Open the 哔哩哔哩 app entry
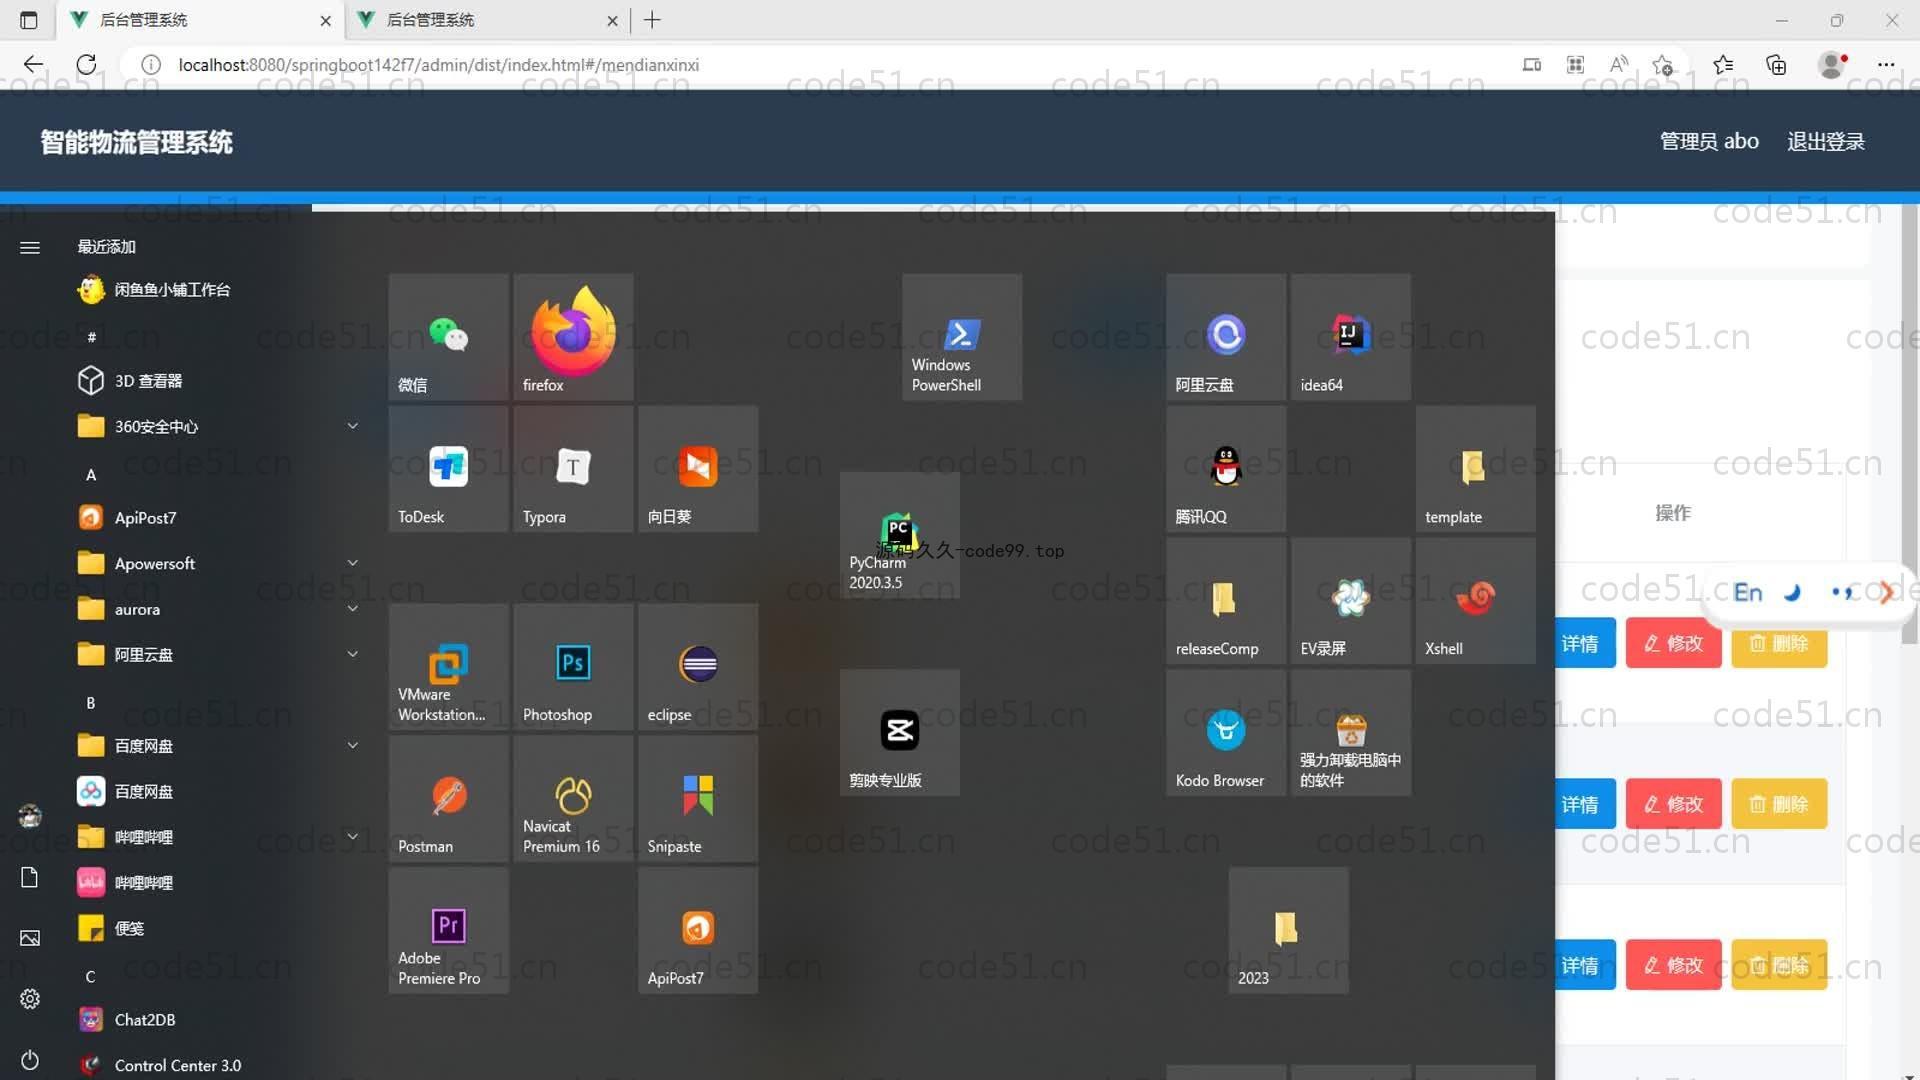The height and width of the screenshot is (1080, 1920). [218, 883]
